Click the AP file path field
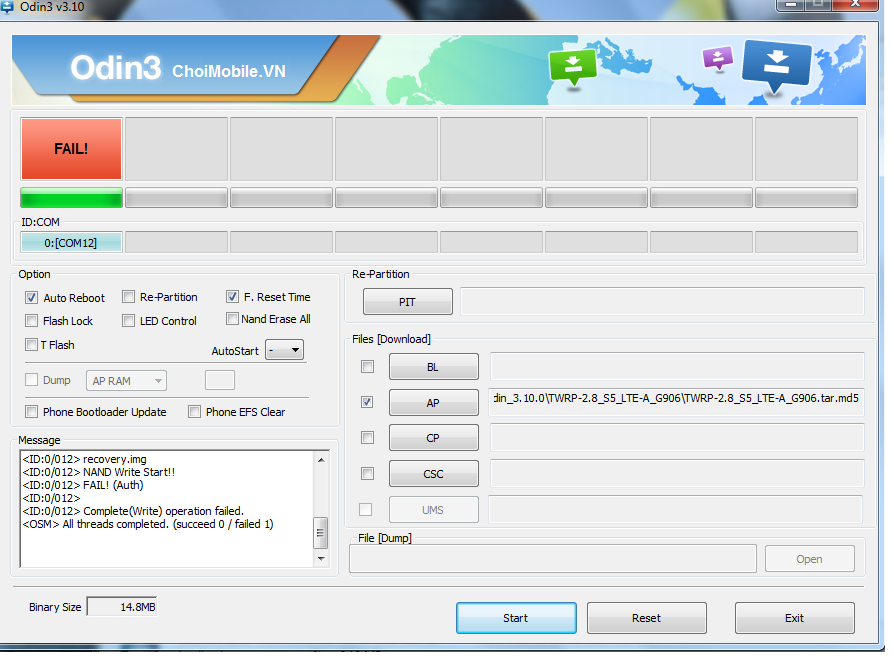This screenshot has width=894, height=657. (x=677, y=402)
